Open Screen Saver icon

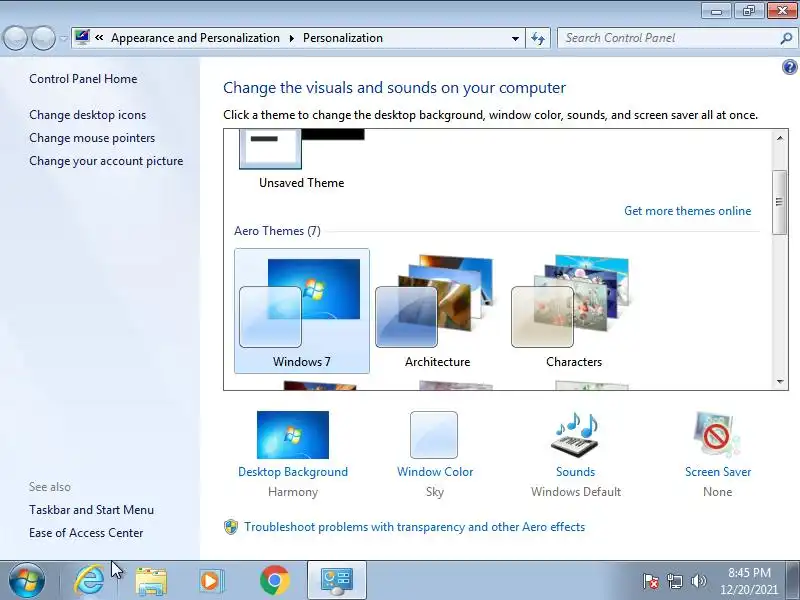[x=717, y=435]
